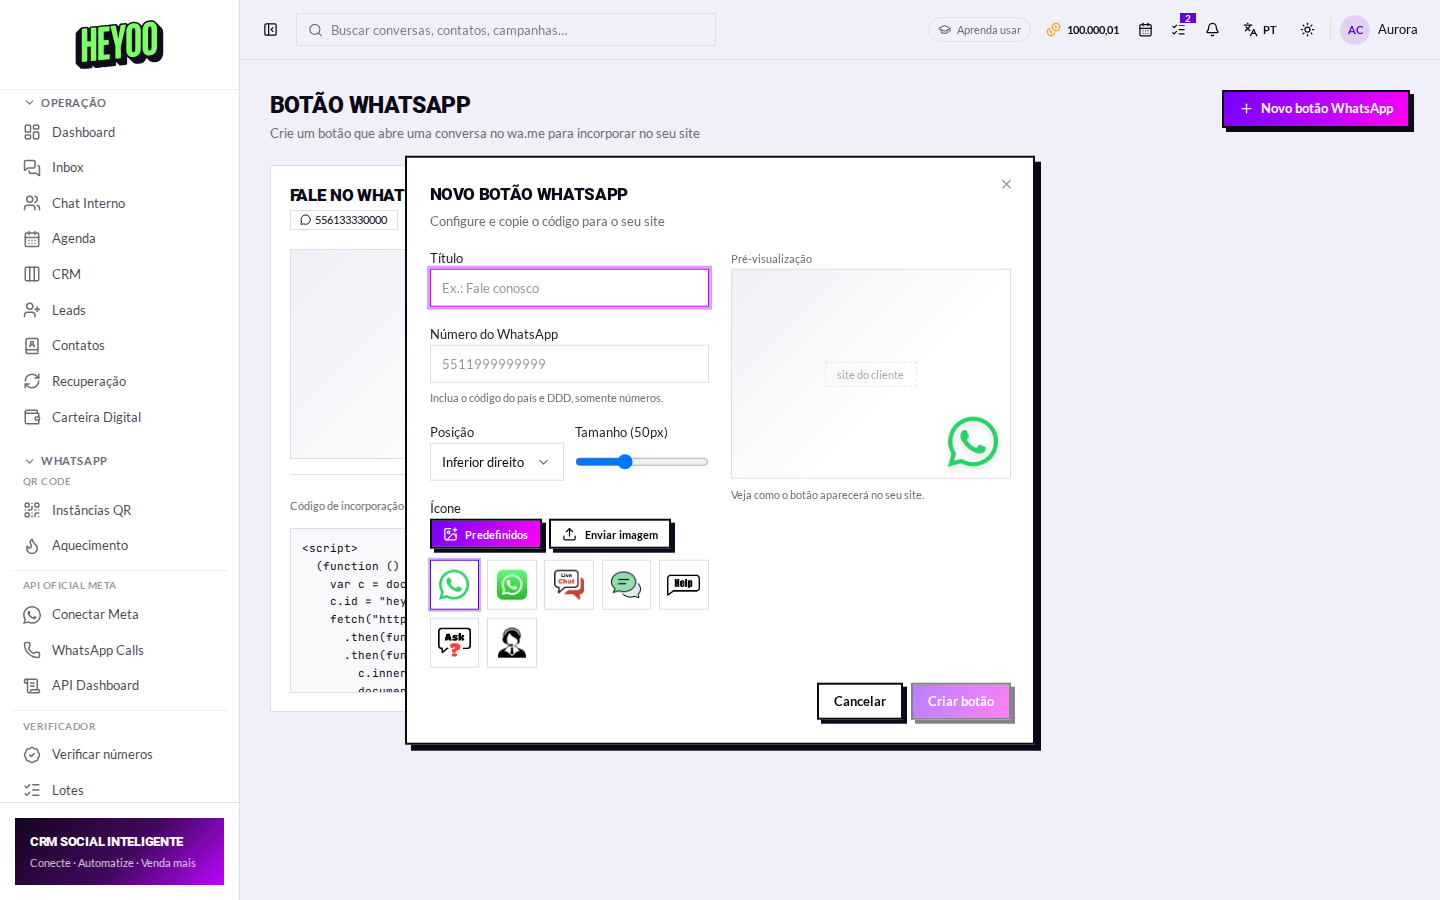The image size is (1440, 900).
Task: Navigate to CRM
Action: coord(120,274)
